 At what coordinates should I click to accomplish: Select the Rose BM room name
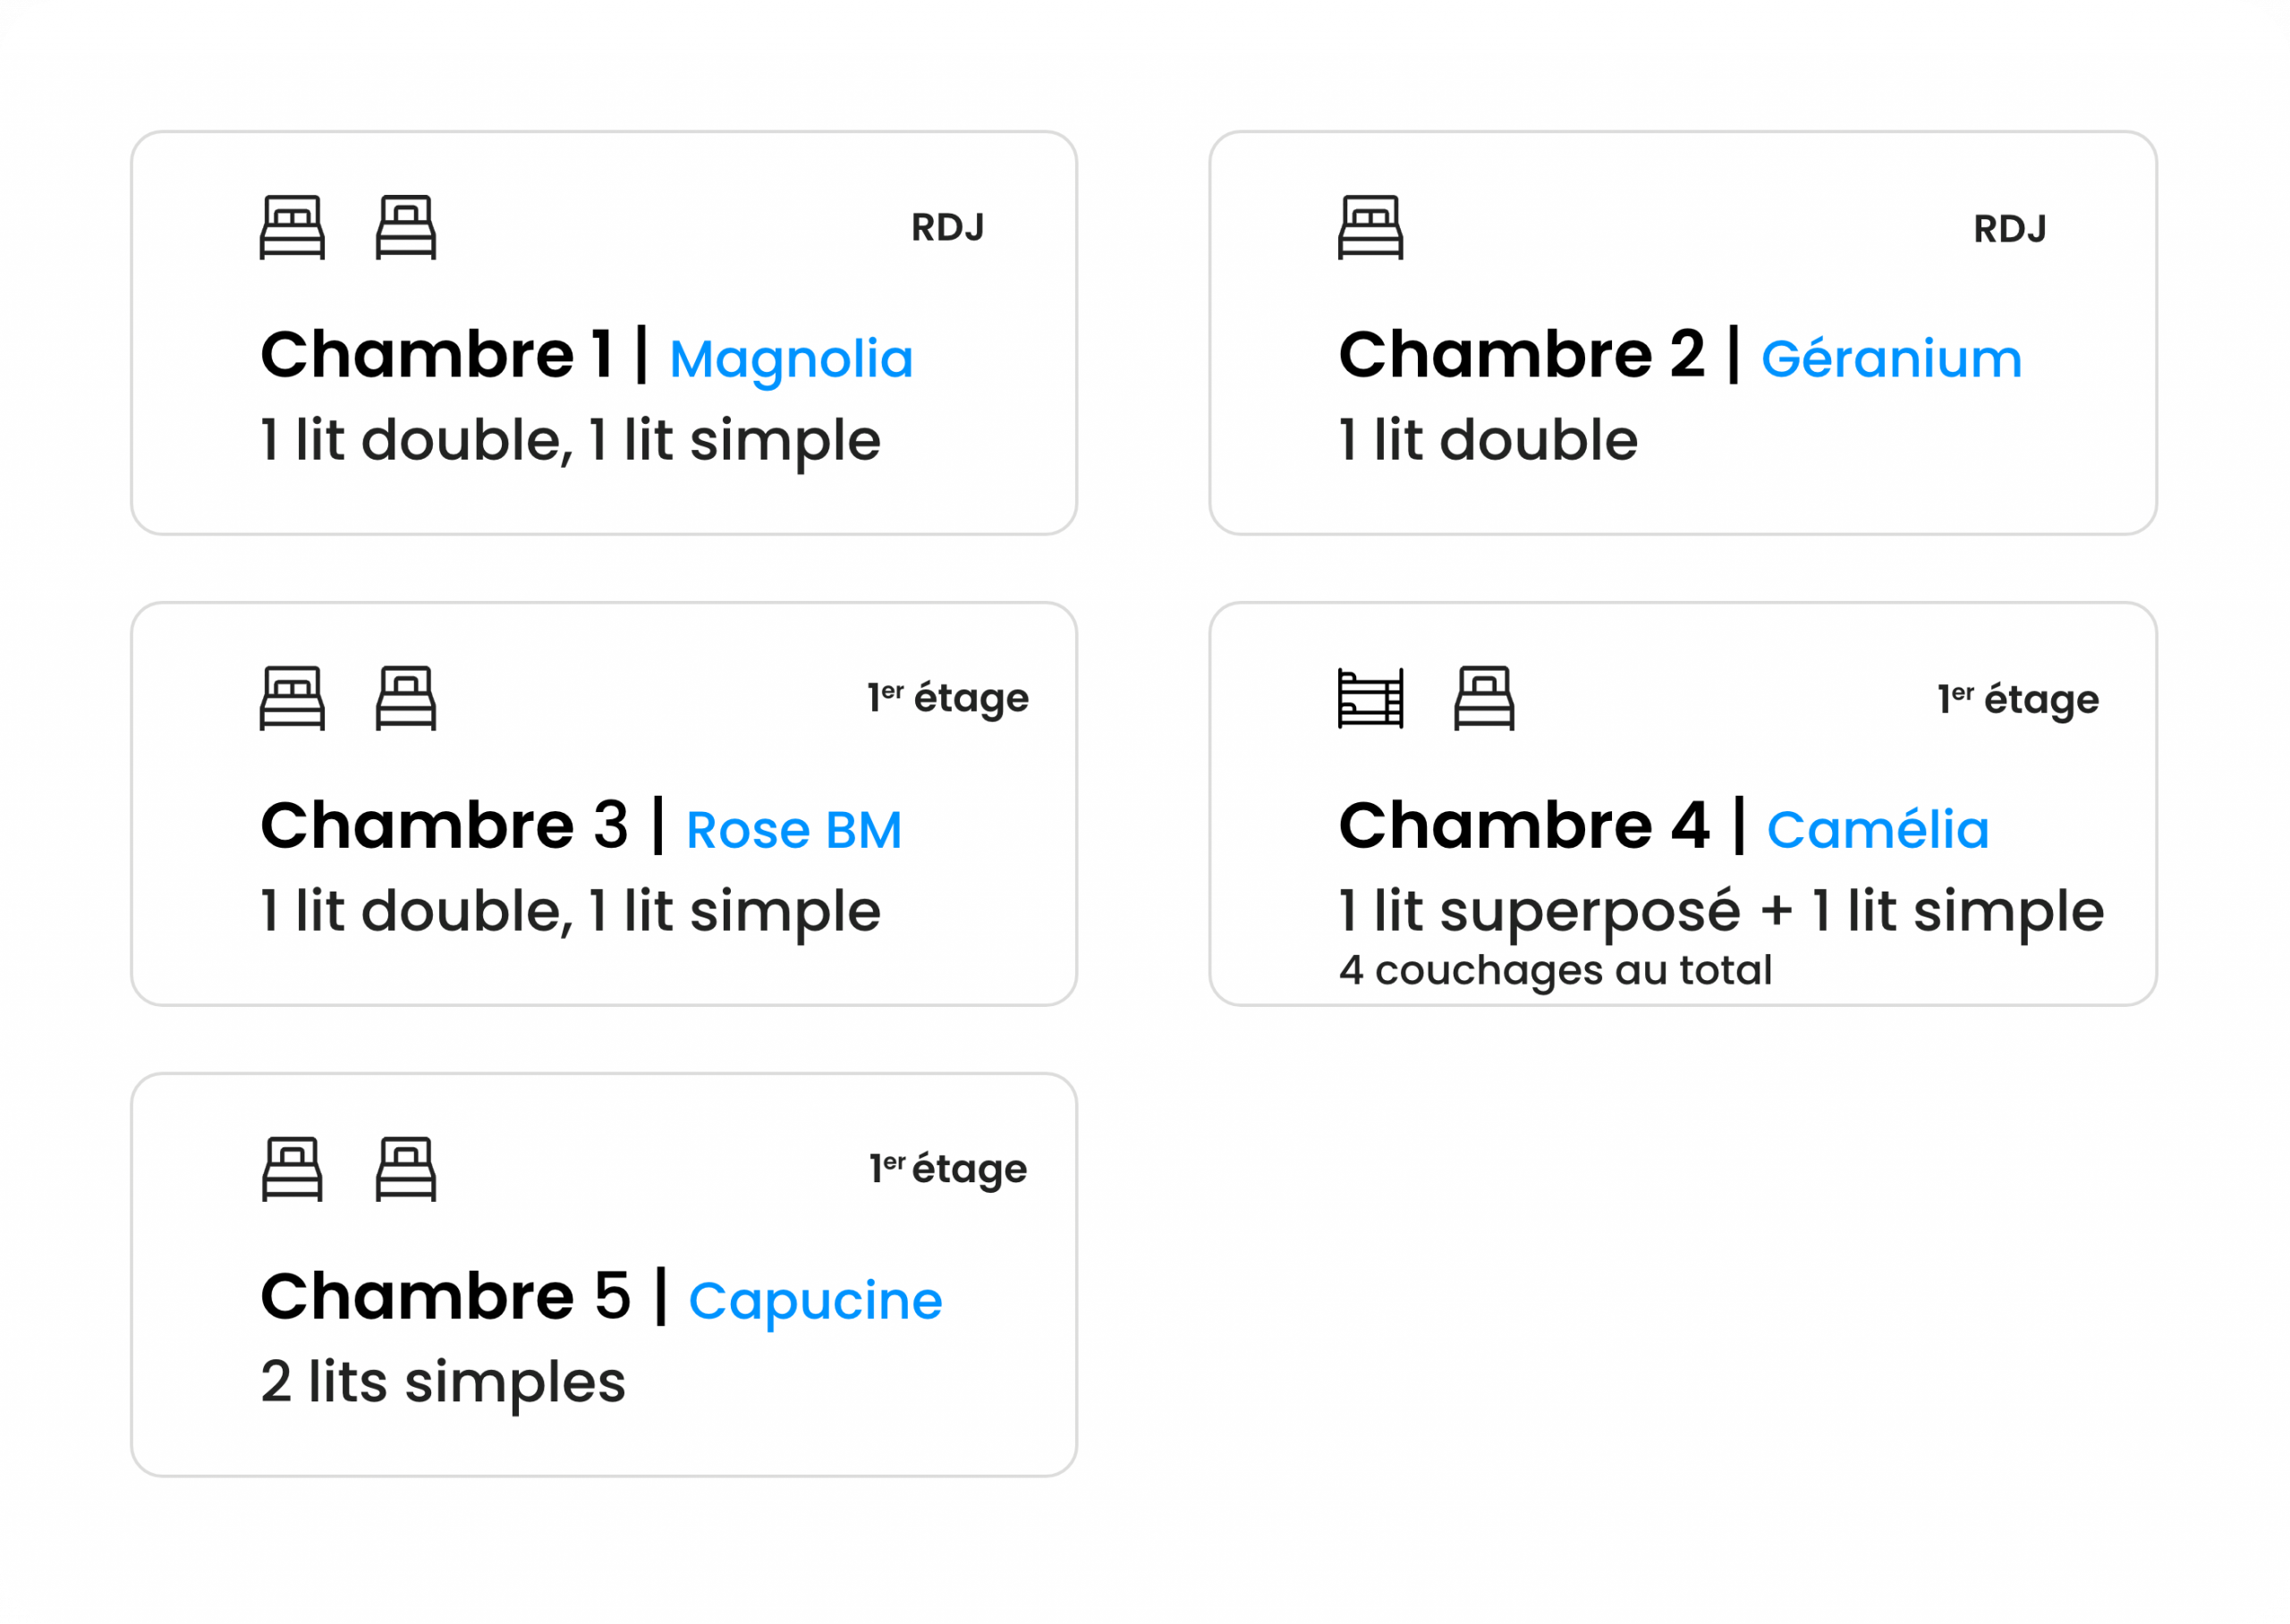794,830
